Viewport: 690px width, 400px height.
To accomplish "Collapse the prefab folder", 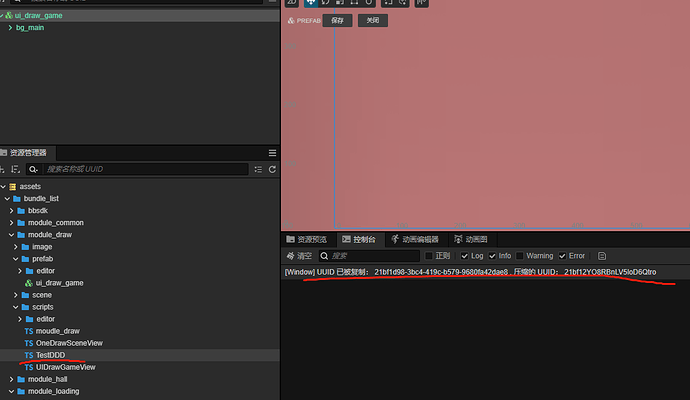I will pyautogui.click(x=16, y=259).
